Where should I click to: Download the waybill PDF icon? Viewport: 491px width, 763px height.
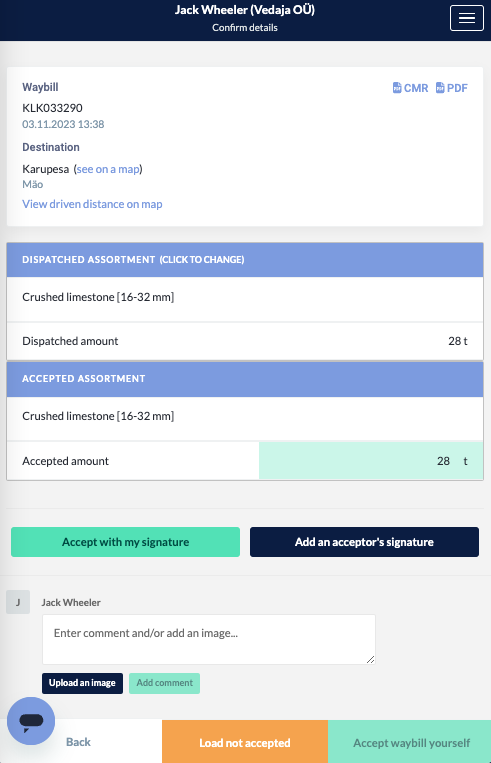click(x=440, y=88)
